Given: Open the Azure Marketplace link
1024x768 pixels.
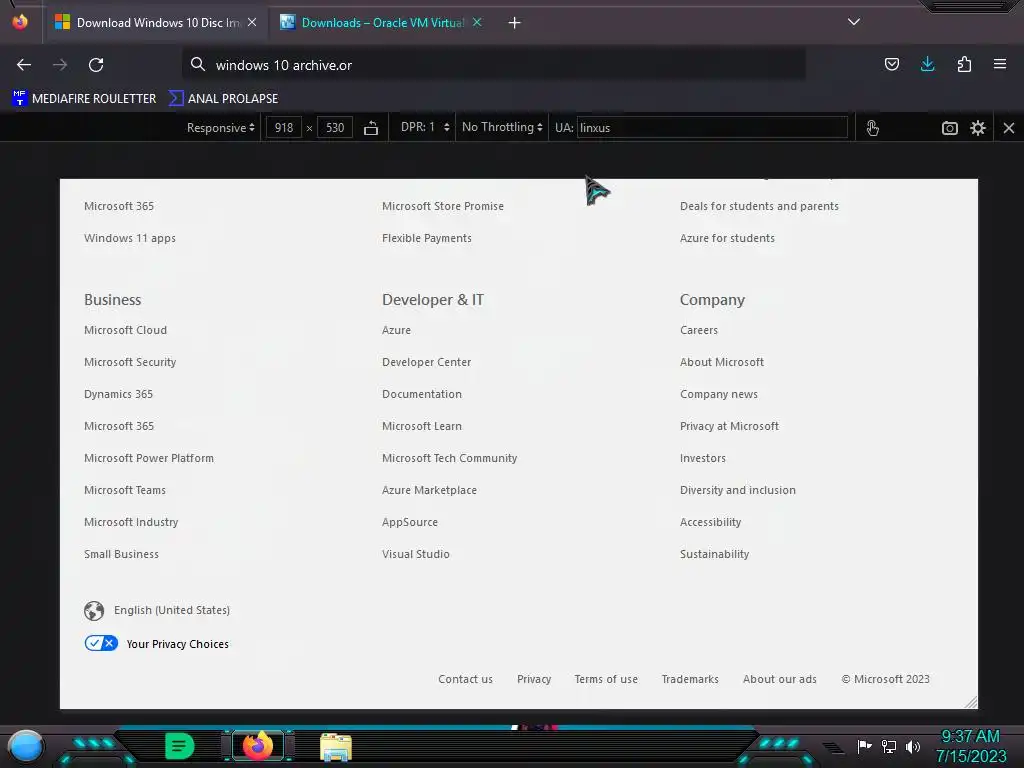Looking at the screenshot, I should [429, 490].
